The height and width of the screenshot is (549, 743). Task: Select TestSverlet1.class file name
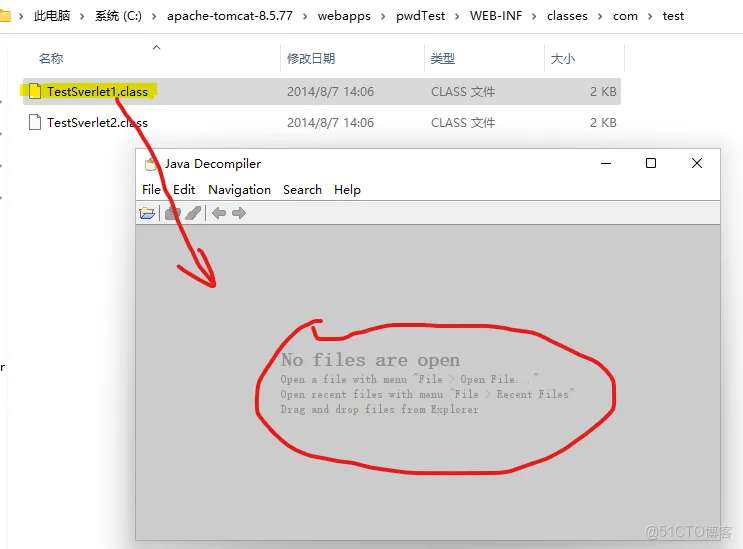click(x=97, y=91)
